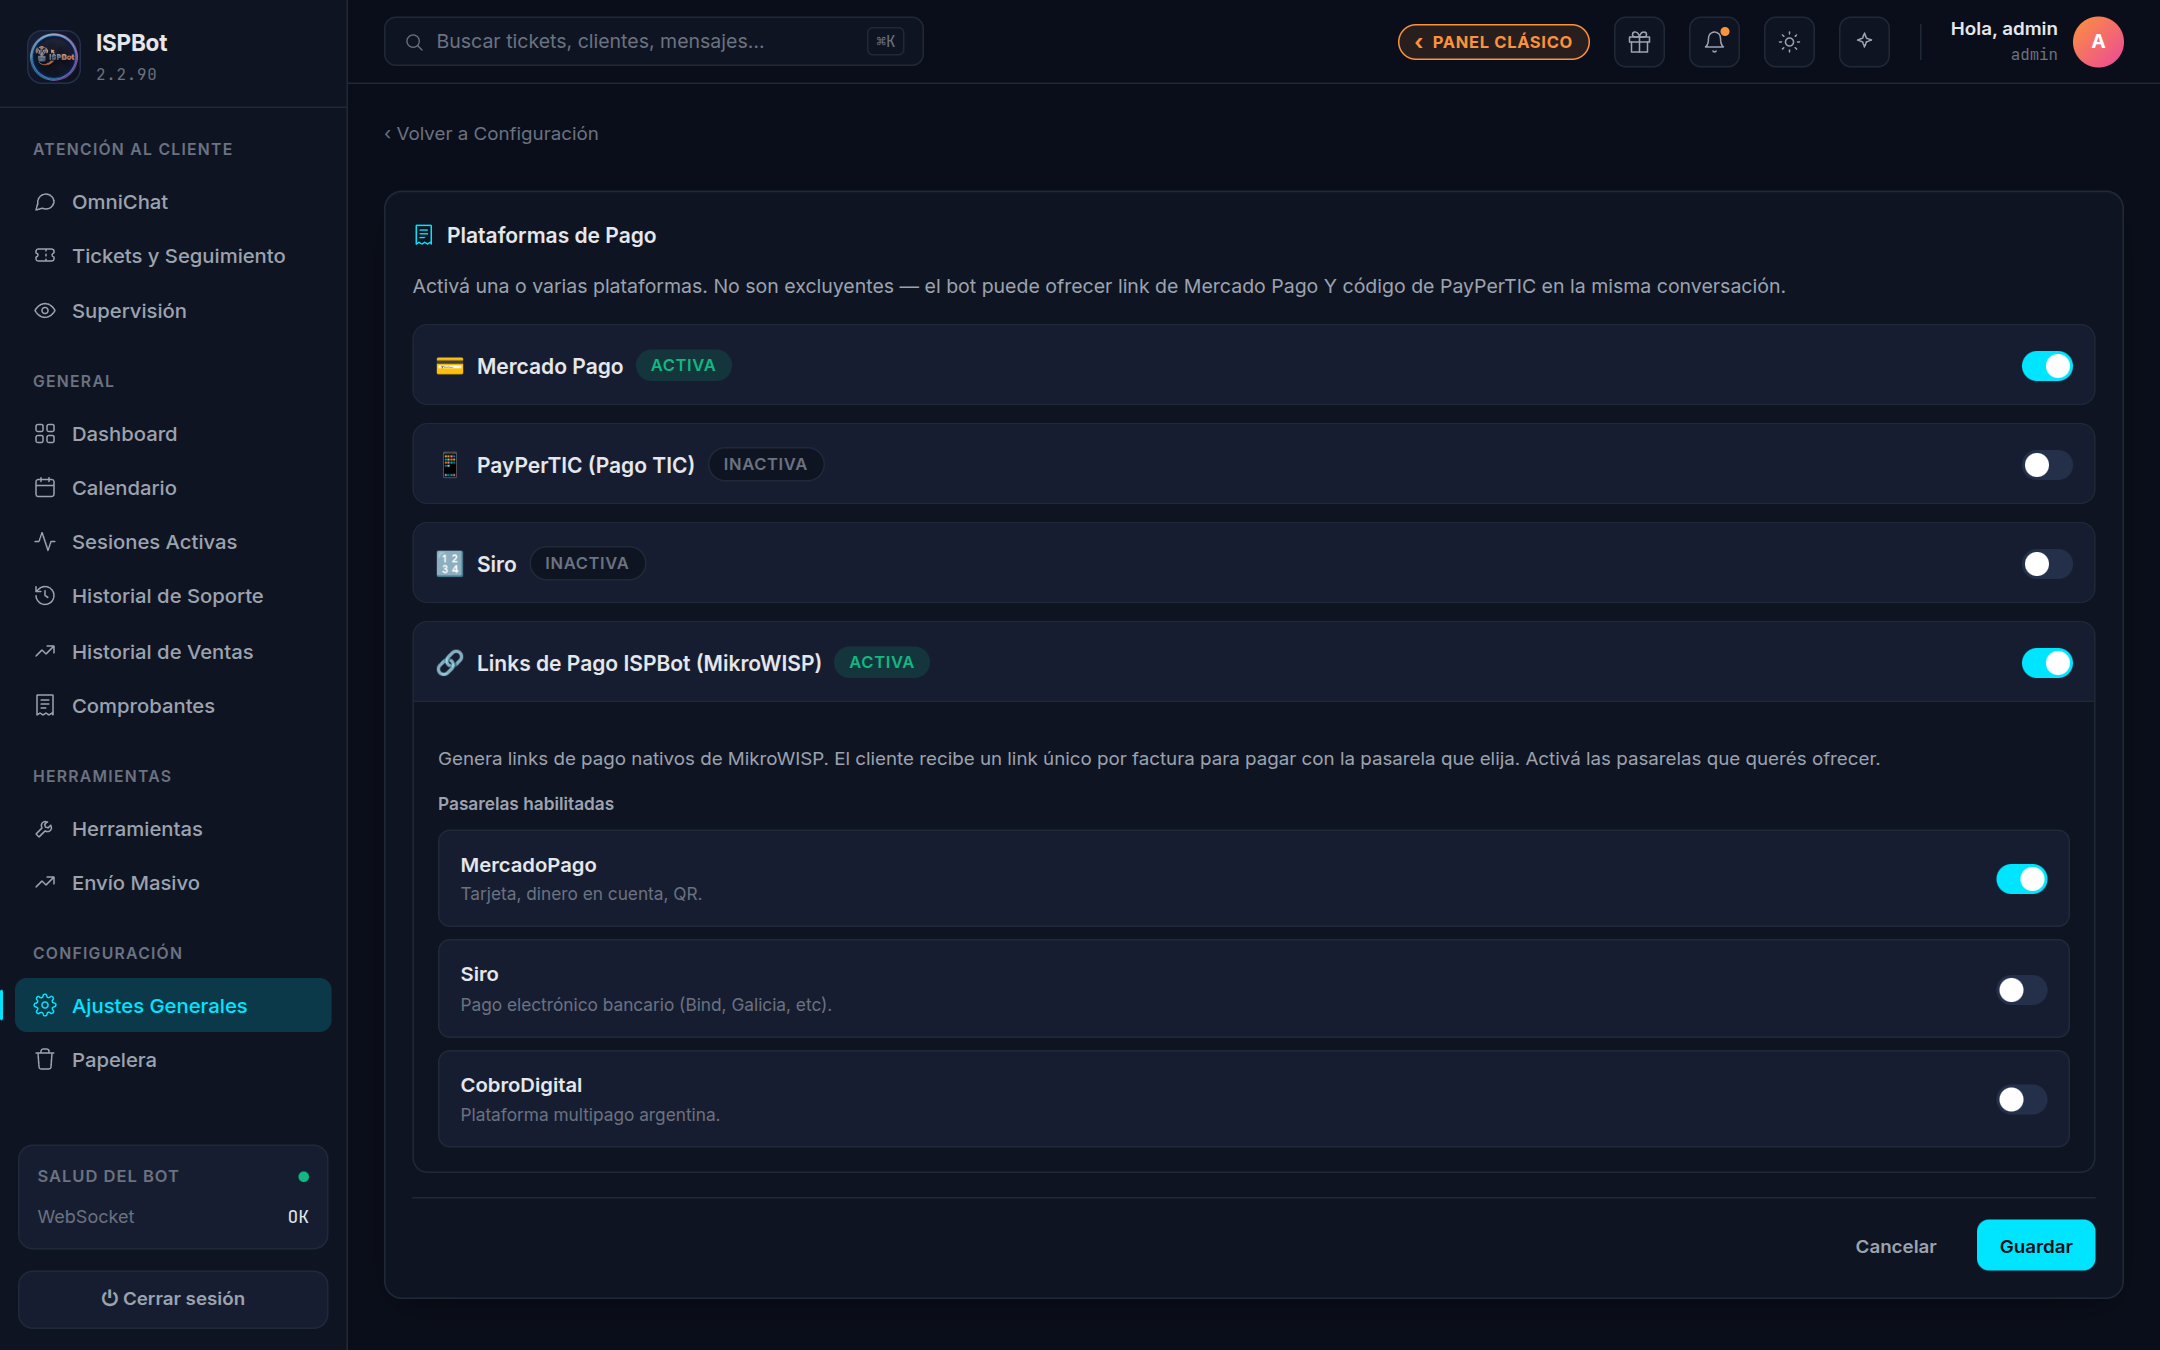
Task: Enable the CobroDigital gateway toggle
Action: [x=2022, y=1100]
